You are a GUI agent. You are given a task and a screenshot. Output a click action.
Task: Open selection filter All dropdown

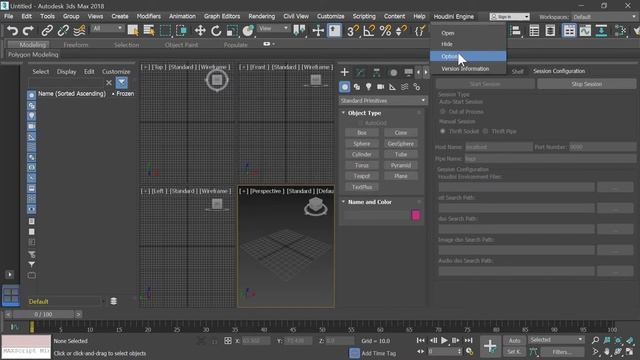107,28
